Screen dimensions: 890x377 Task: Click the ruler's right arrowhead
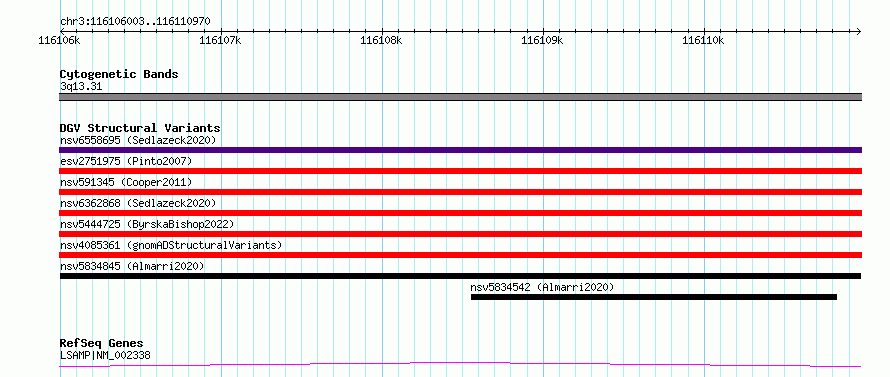click(858, 31)
